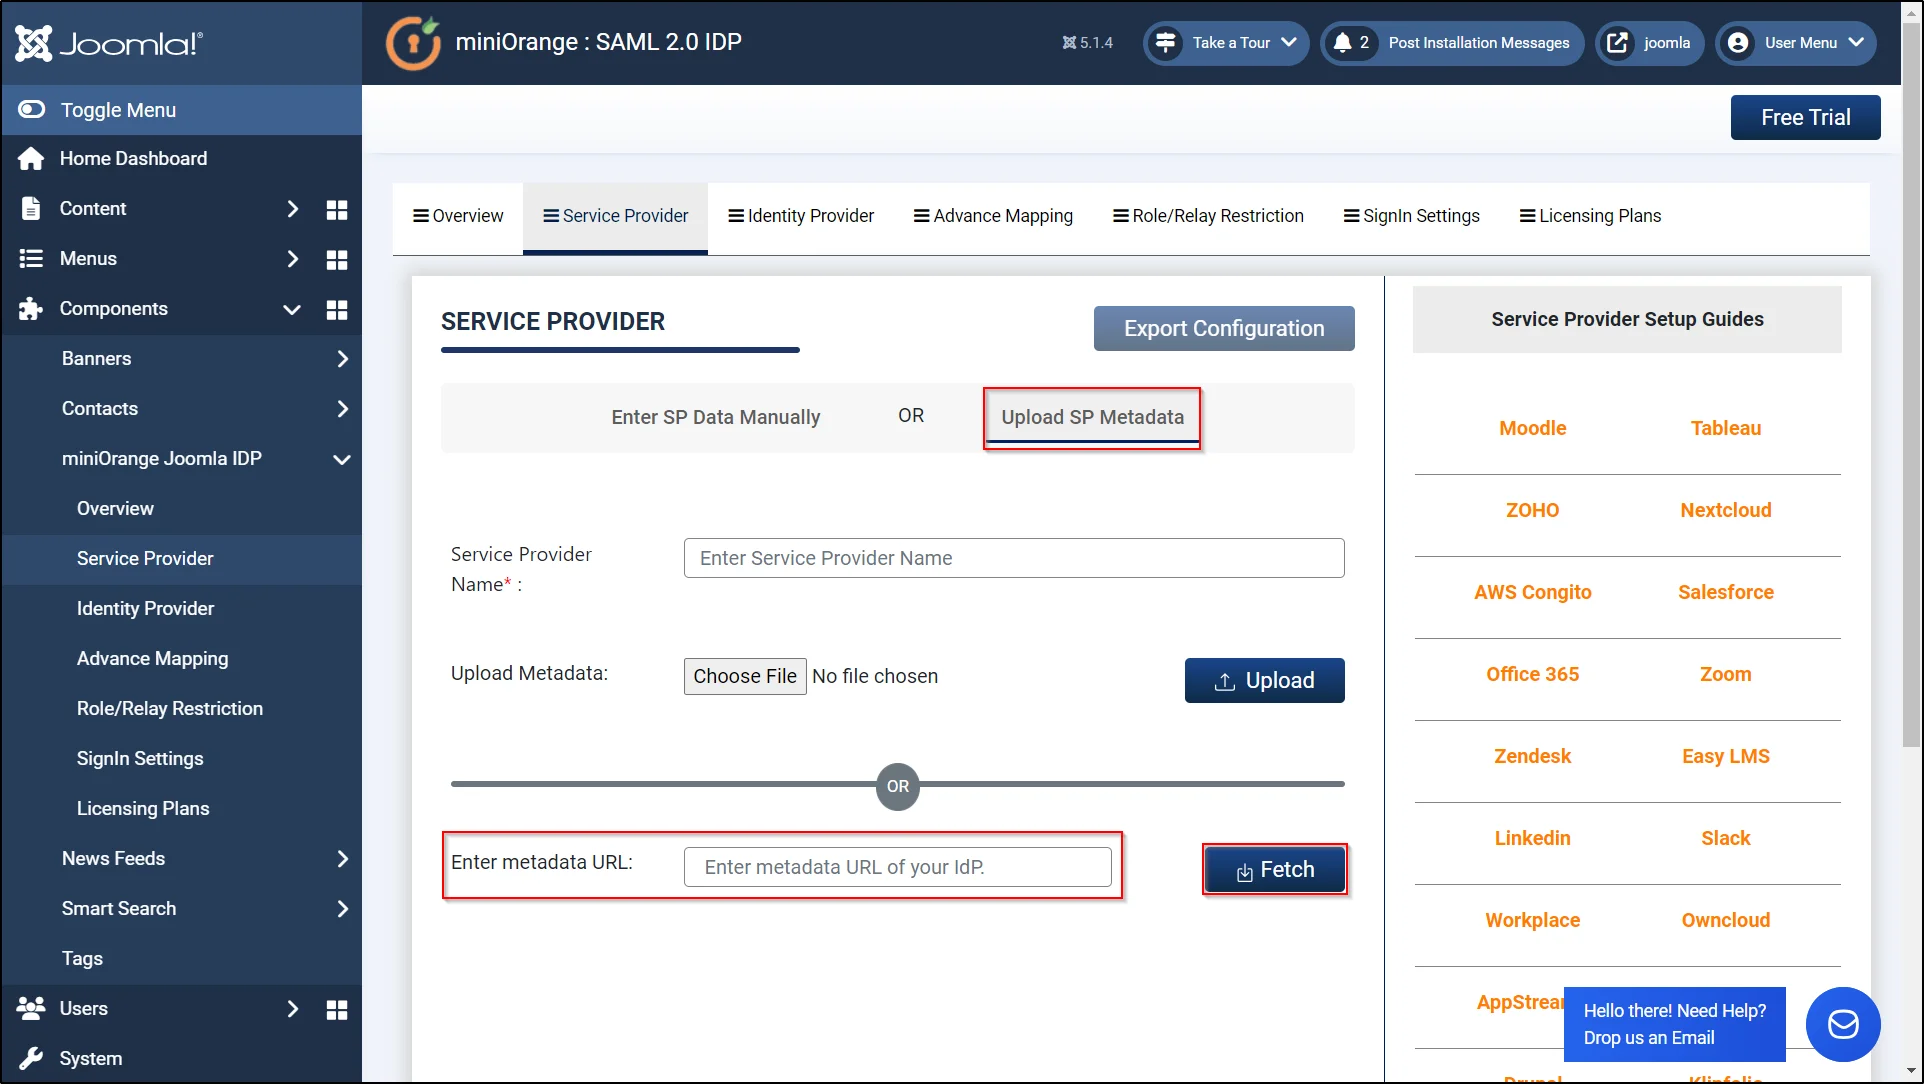The height and width of the screenshot is (1084, 1924).
Task: Expand the Users menu chevron
Action: coord(292,1008)
